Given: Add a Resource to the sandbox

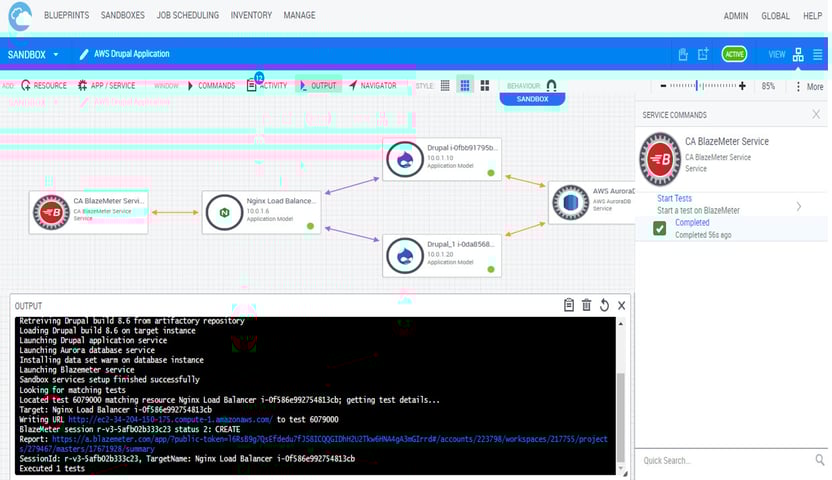Looking at the screenshot, I should coord(44,85).
